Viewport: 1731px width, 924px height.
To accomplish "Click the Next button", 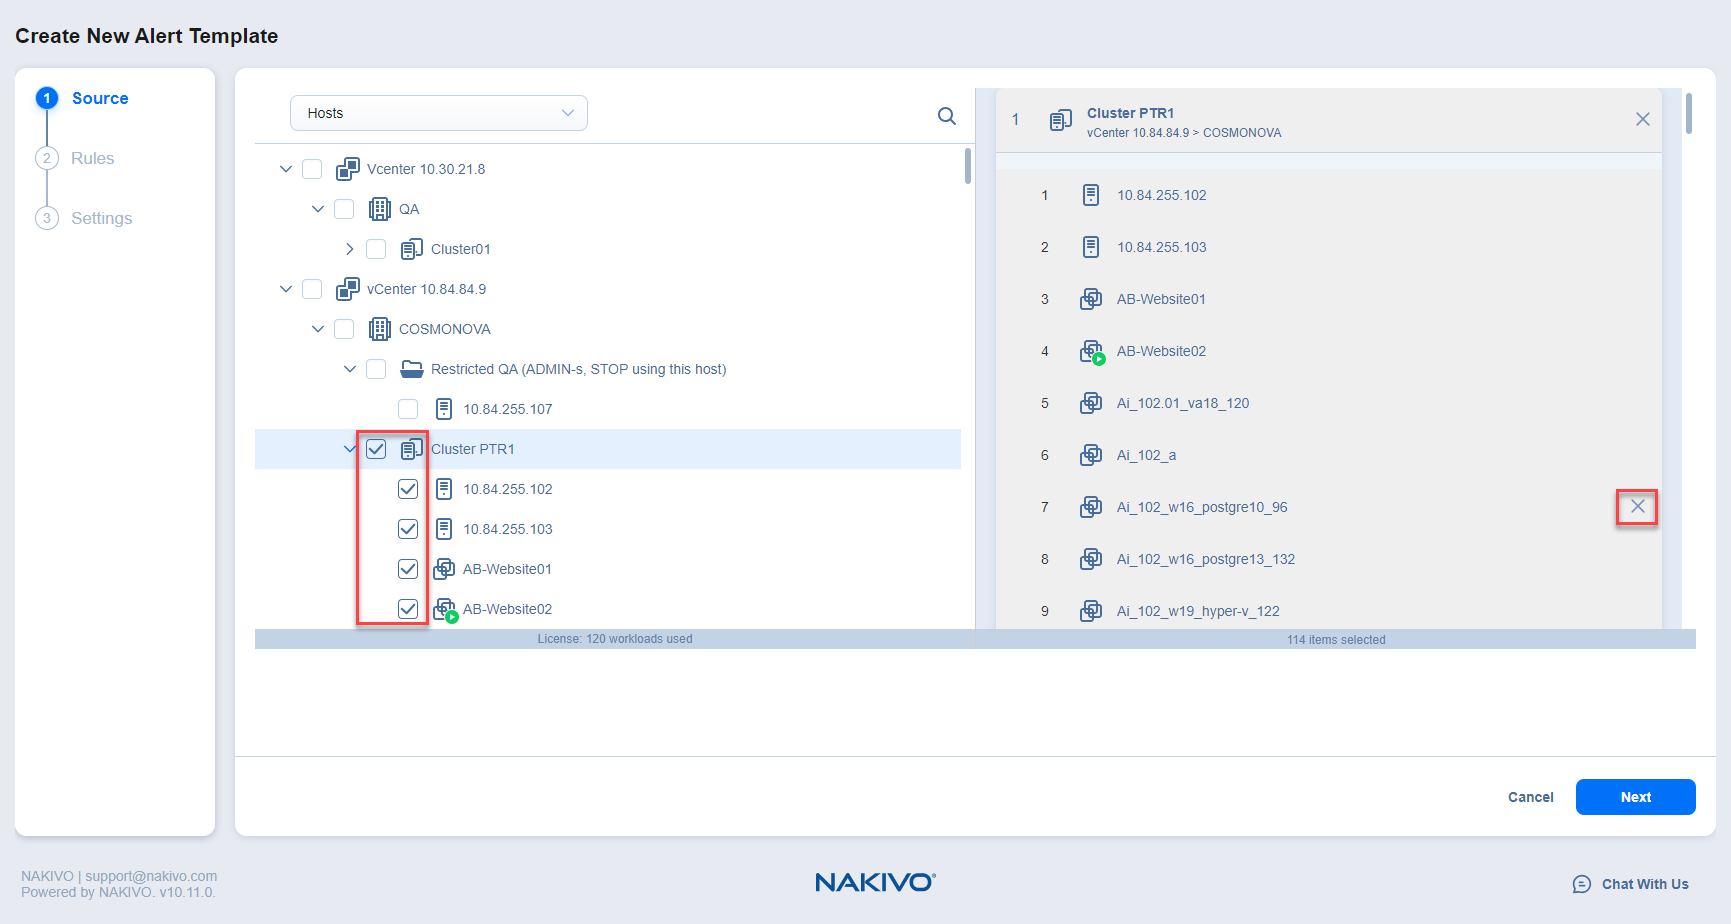I will [x=1635, y=797].
